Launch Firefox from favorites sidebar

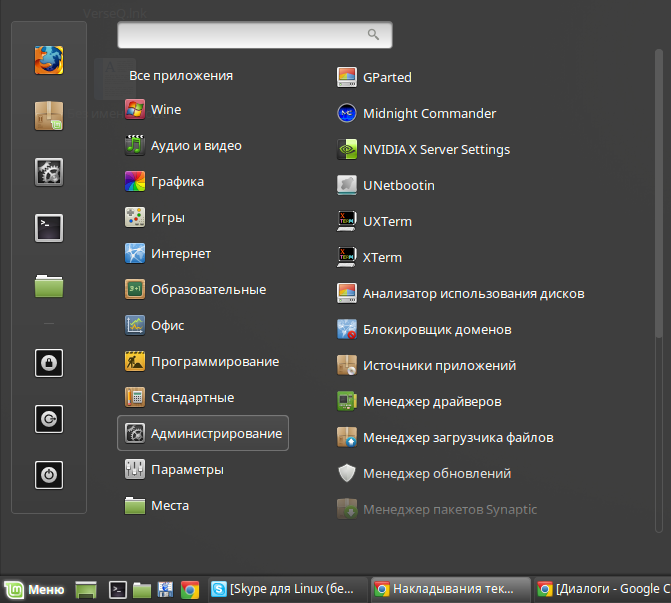click(49, 60)
